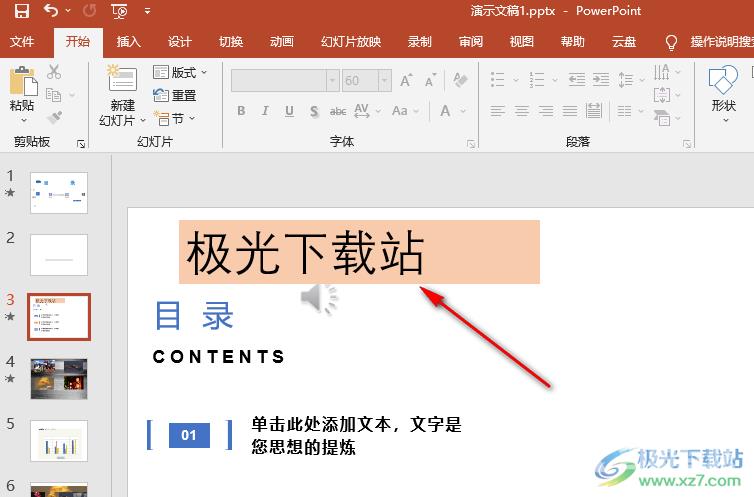The height and width of the screenshot is (497, 754).
Task: Toggle Align Left paragraph
Action: tap(497, 112)
